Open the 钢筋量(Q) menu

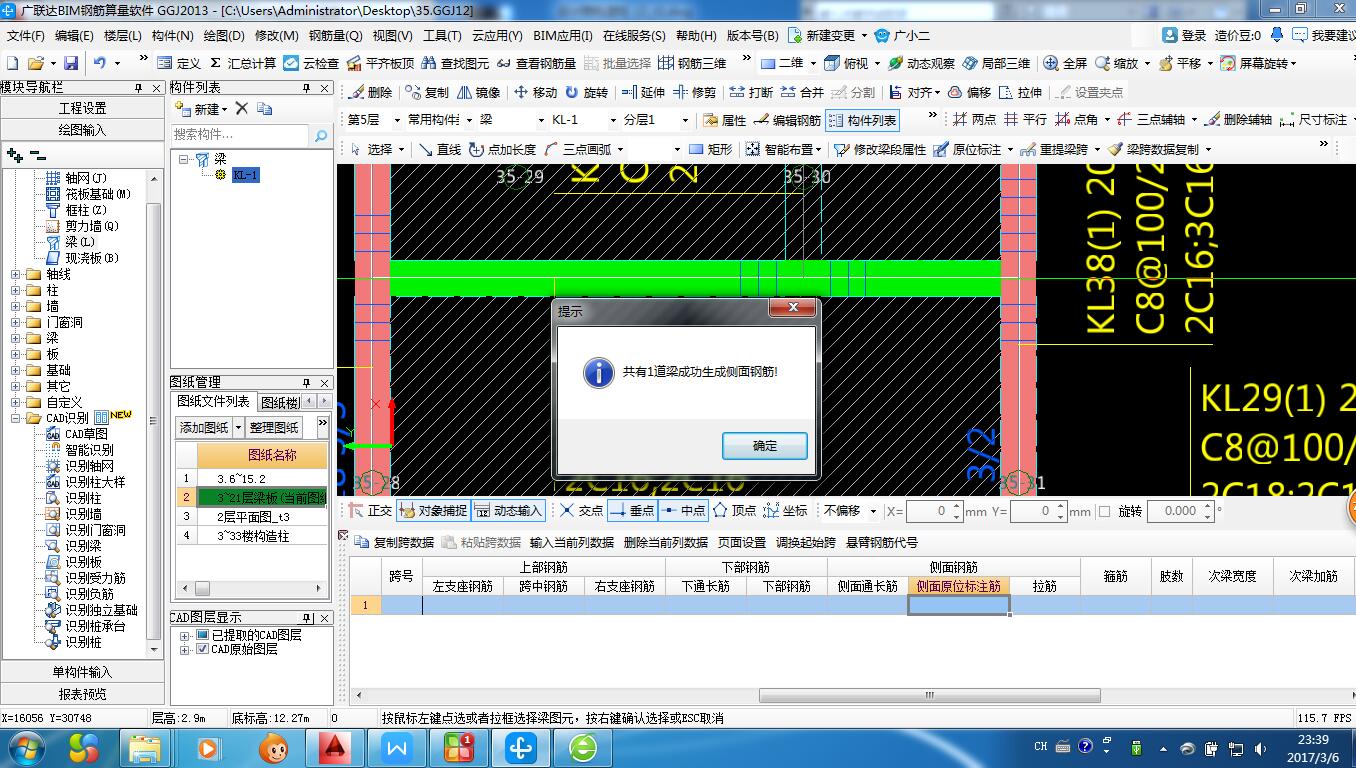tap(335, 35)
